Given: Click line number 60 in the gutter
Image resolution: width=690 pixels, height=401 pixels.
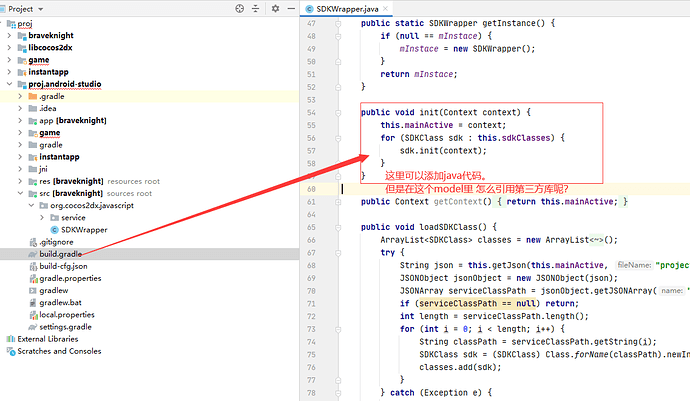Looking at the screenshot, I should pyautogui.click(x=312, y=189).
